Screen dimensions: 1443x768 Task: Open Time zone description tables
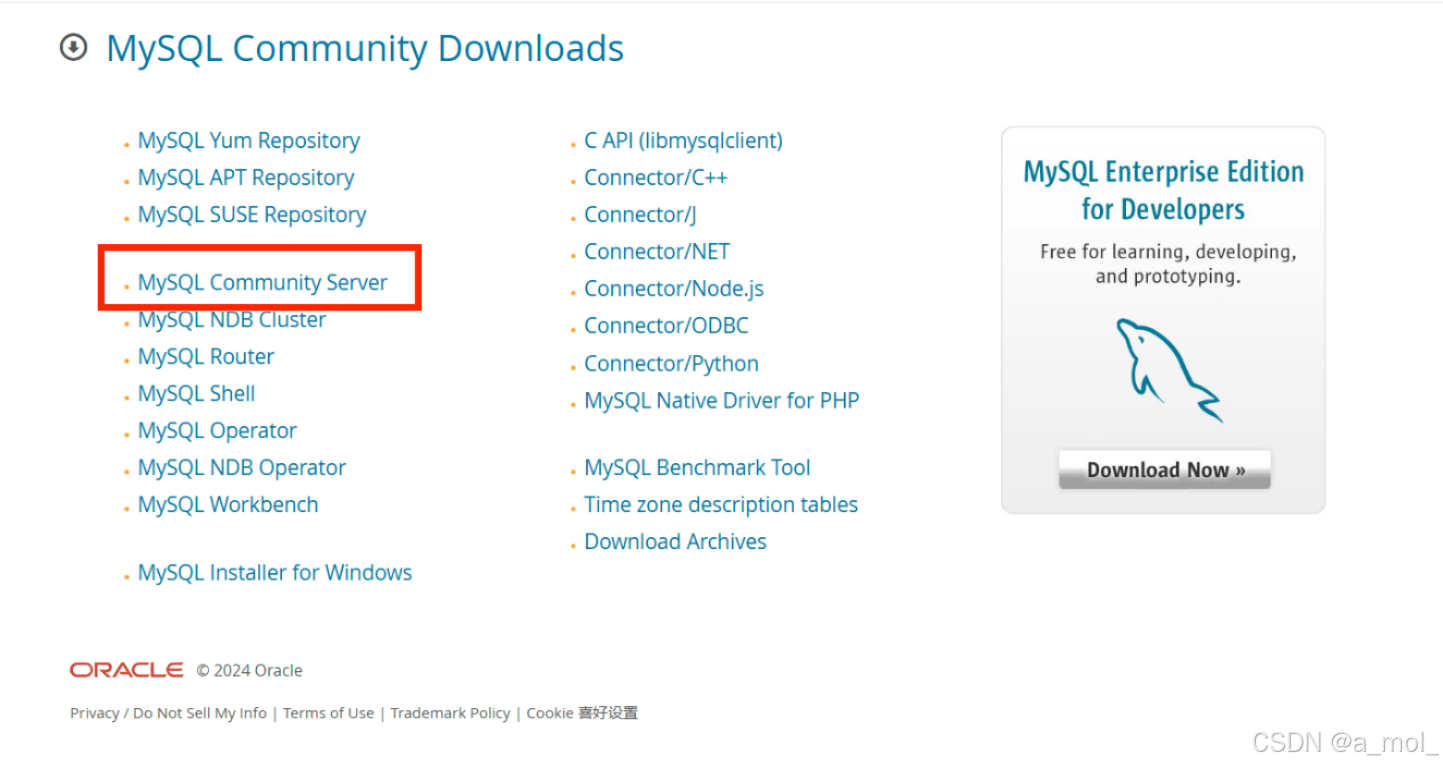pos(721,505)
